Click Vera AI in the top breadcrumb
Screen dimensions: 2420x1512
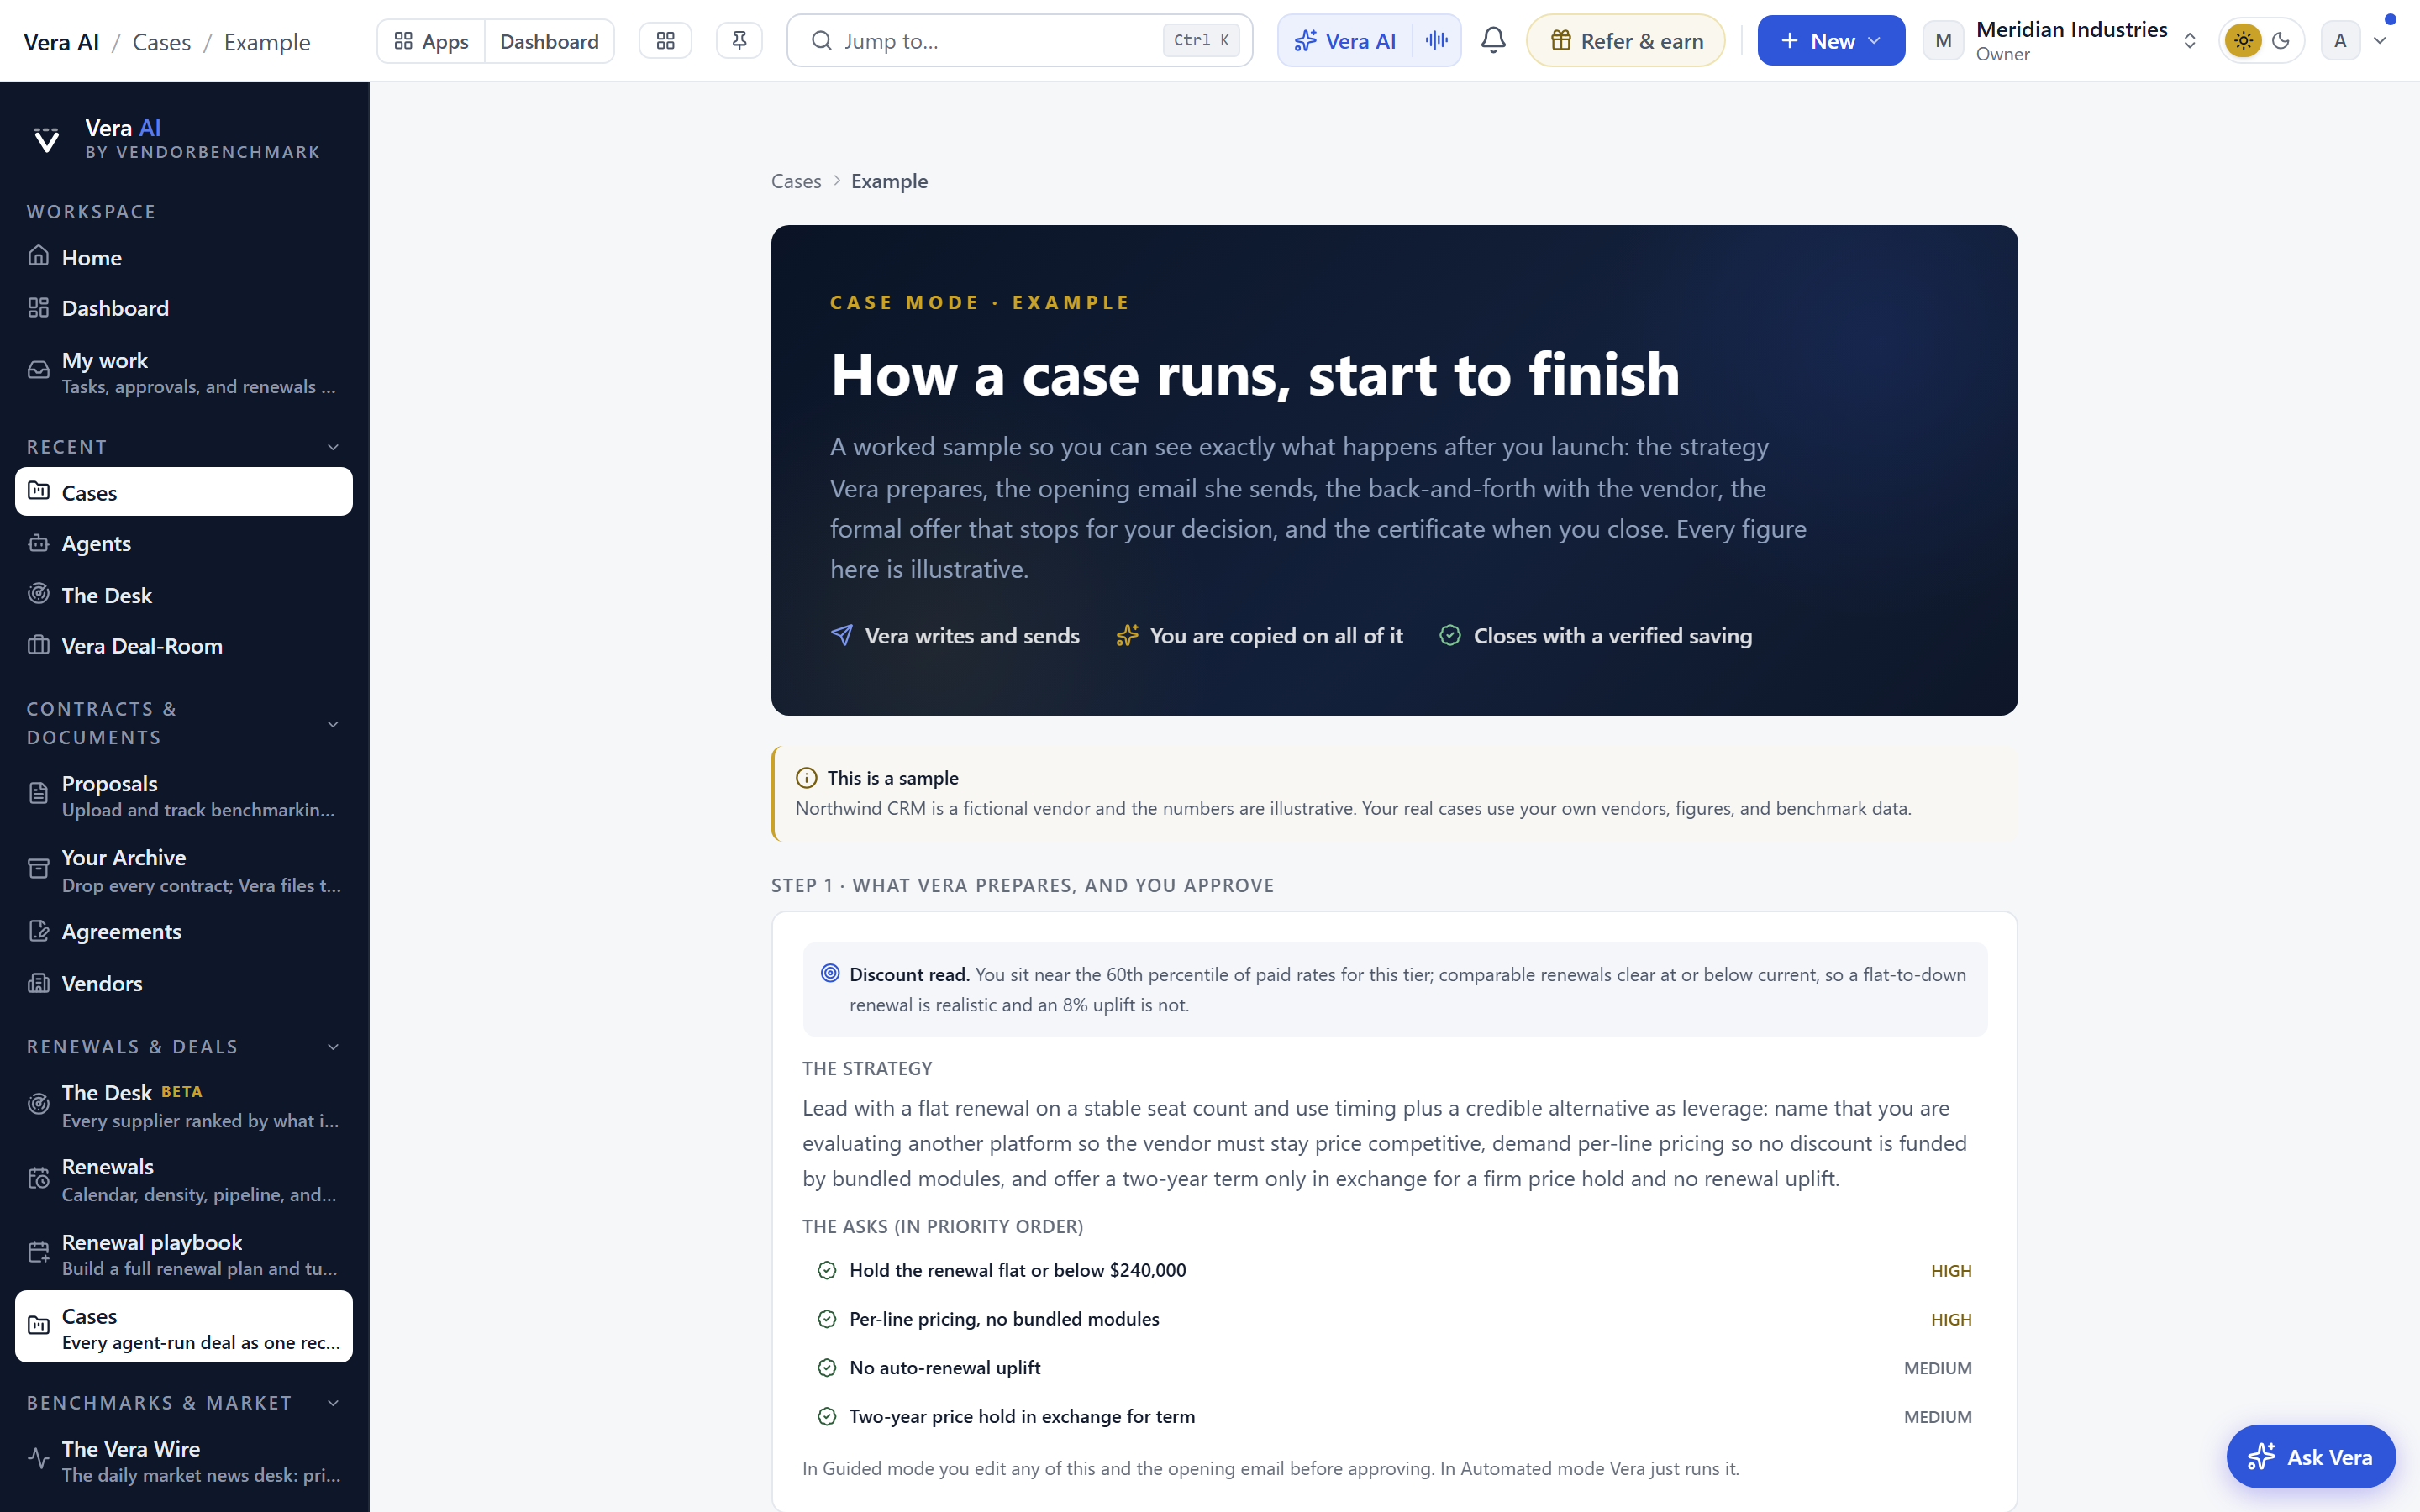click(61, 42)
